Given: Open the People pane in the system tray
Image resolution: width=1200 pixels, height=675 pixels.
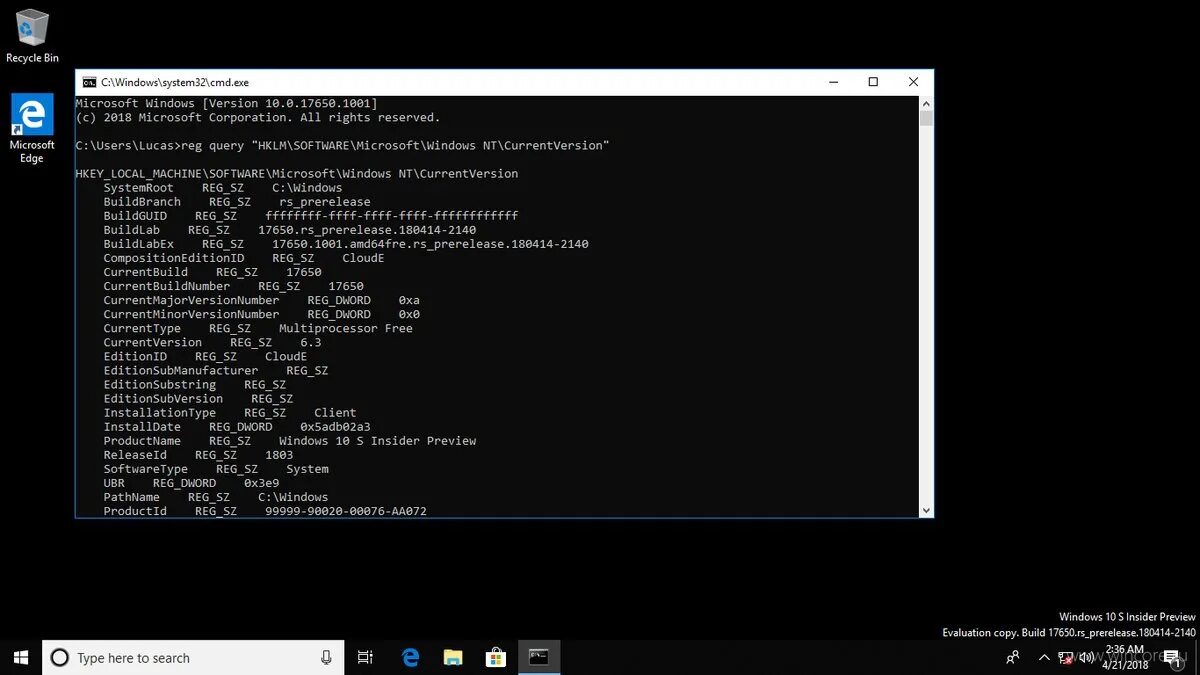Looking at the screenshot, I should (1012, 657).
